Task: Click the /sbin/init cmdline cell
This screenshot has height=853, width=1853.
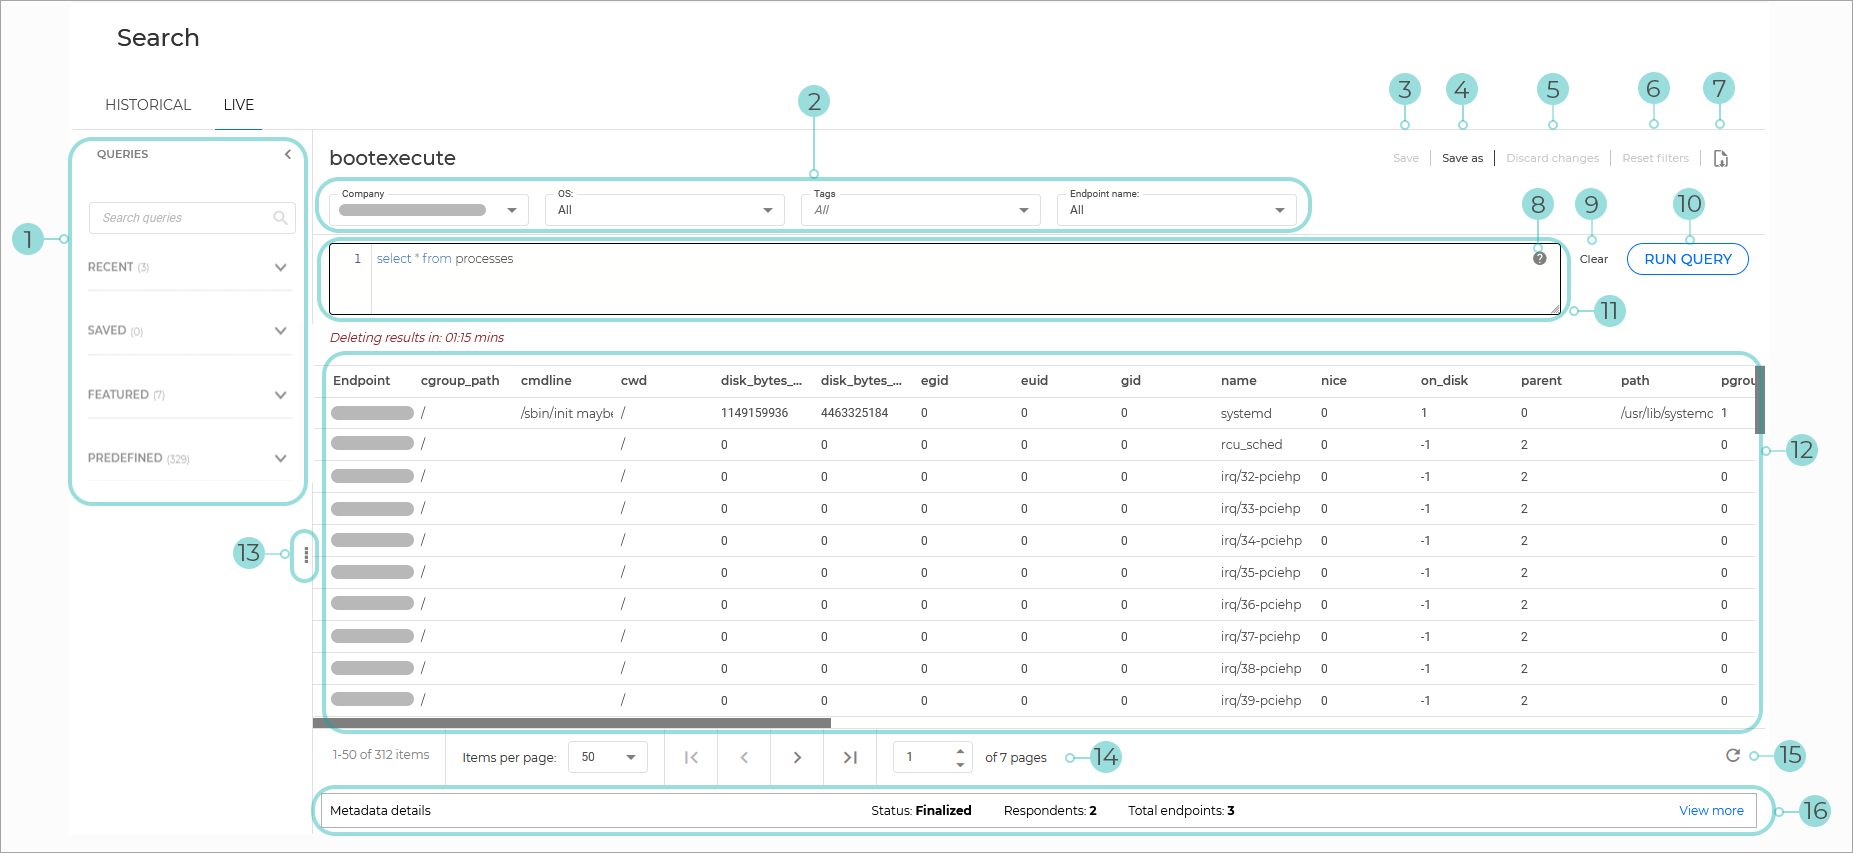Action: [567, 413]
